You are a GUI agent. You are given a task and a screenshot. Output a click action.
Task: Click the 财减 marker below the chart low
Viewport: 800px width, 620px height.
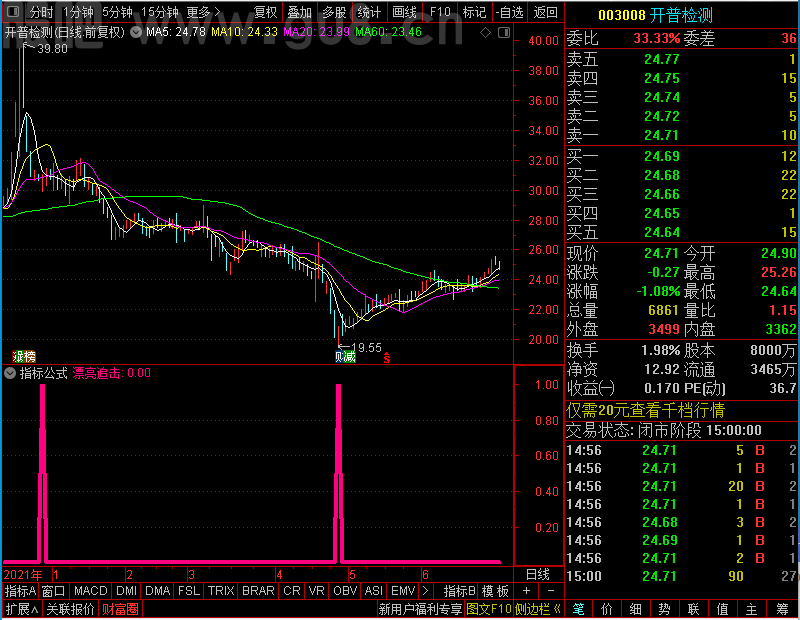click(x=345, y=357)
